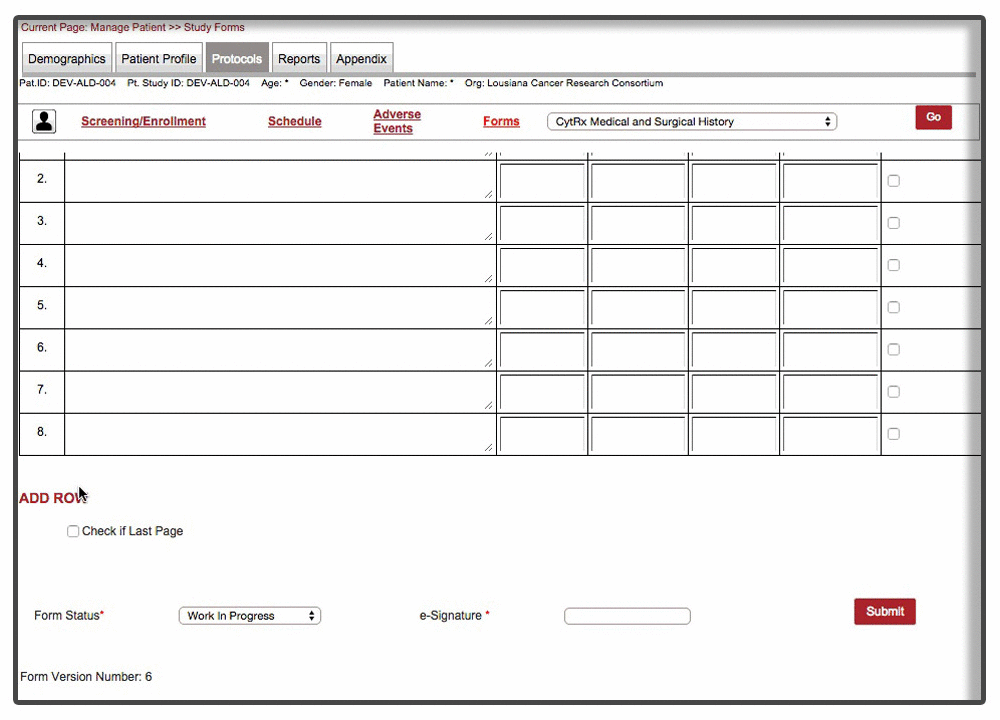
Task: Open the Schedule link
Action: [295, 121]
